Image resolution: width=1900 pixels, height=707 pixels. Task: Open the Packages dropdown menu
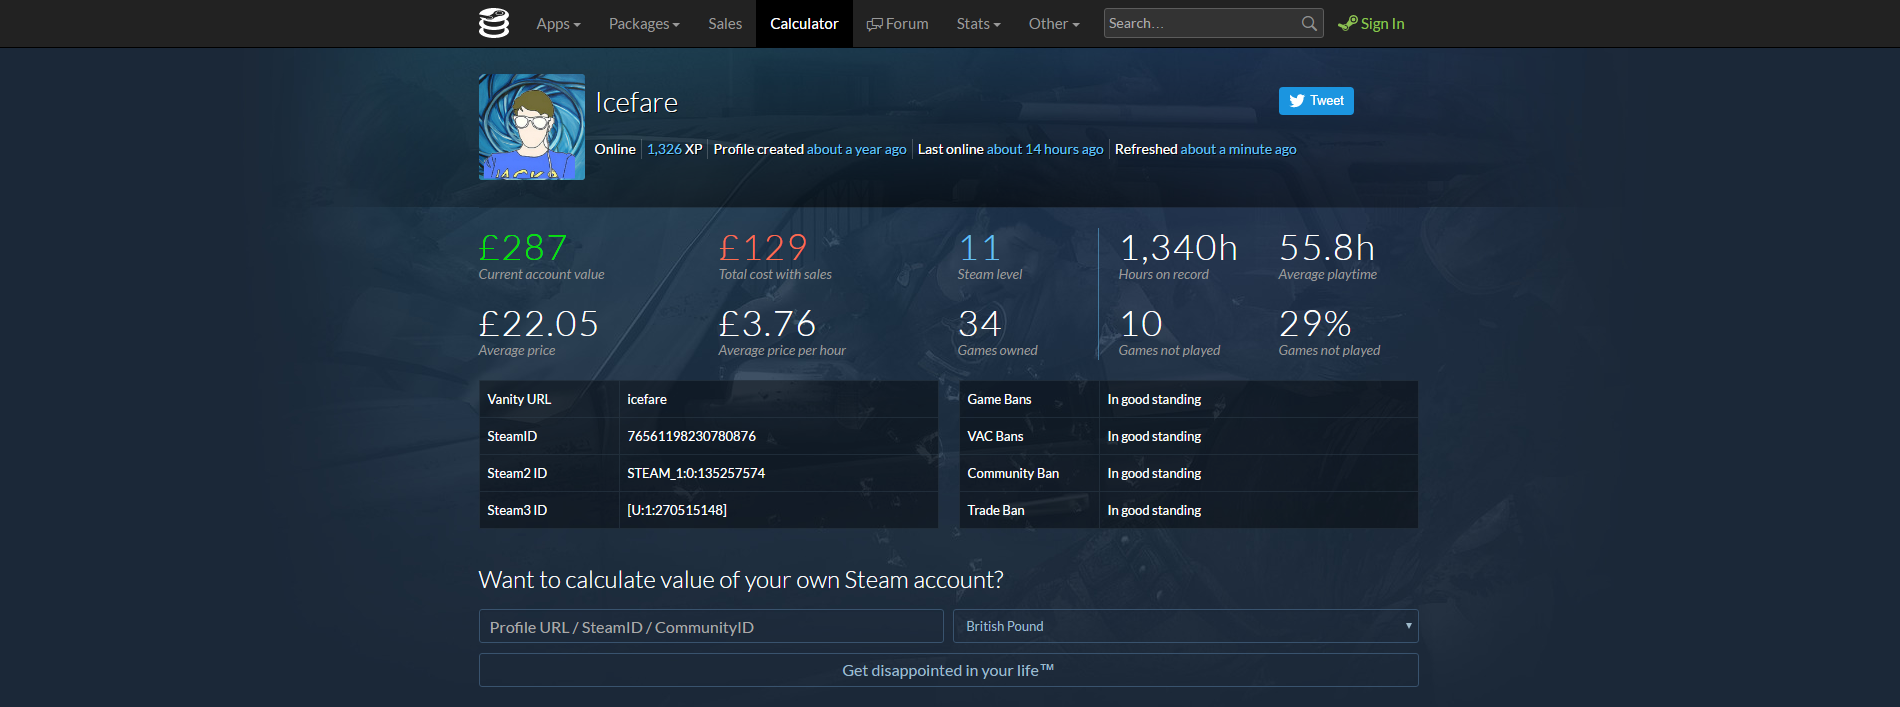(x=644, y=24)
